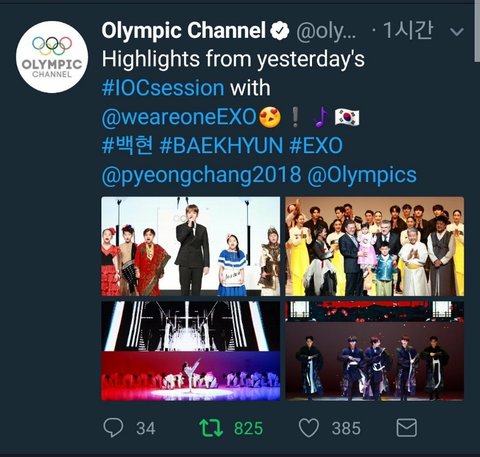Click the scrollbar at the right edge

(x=477, y=31)
